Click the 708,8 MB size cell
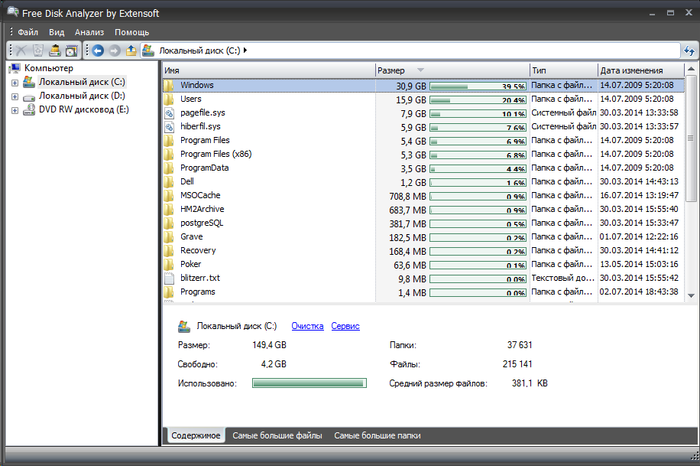The width and height of the screenshot is (700, 466). pyautogui.click(x=408, y=196)
